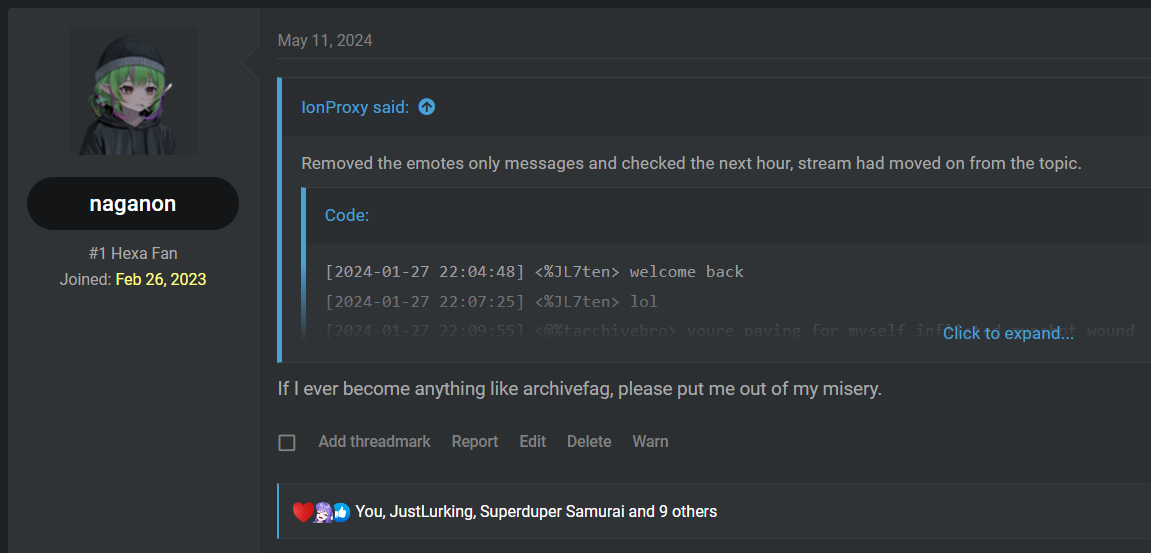Tick the post selection checkbox

pyautogui.click(x=287, y=443)
